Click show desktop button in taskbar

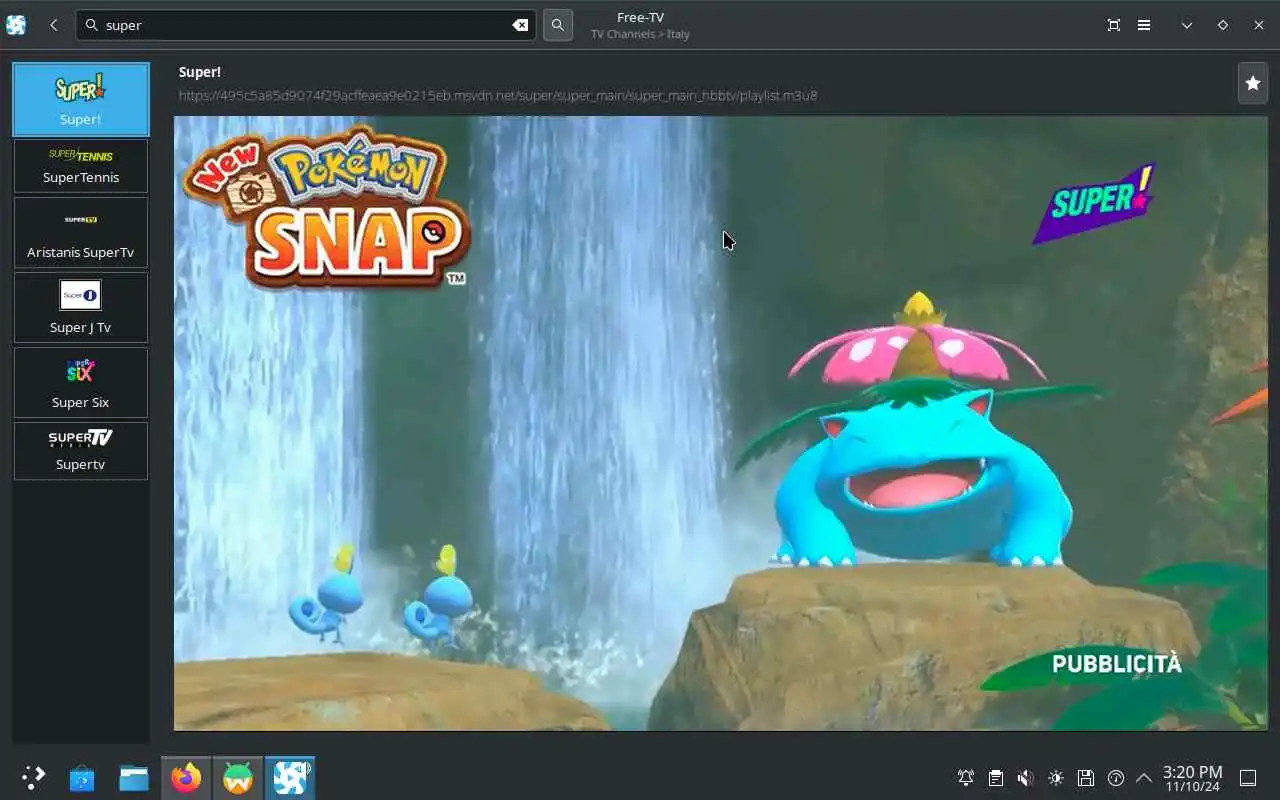pyautogui.click(x=1248, y=777)
